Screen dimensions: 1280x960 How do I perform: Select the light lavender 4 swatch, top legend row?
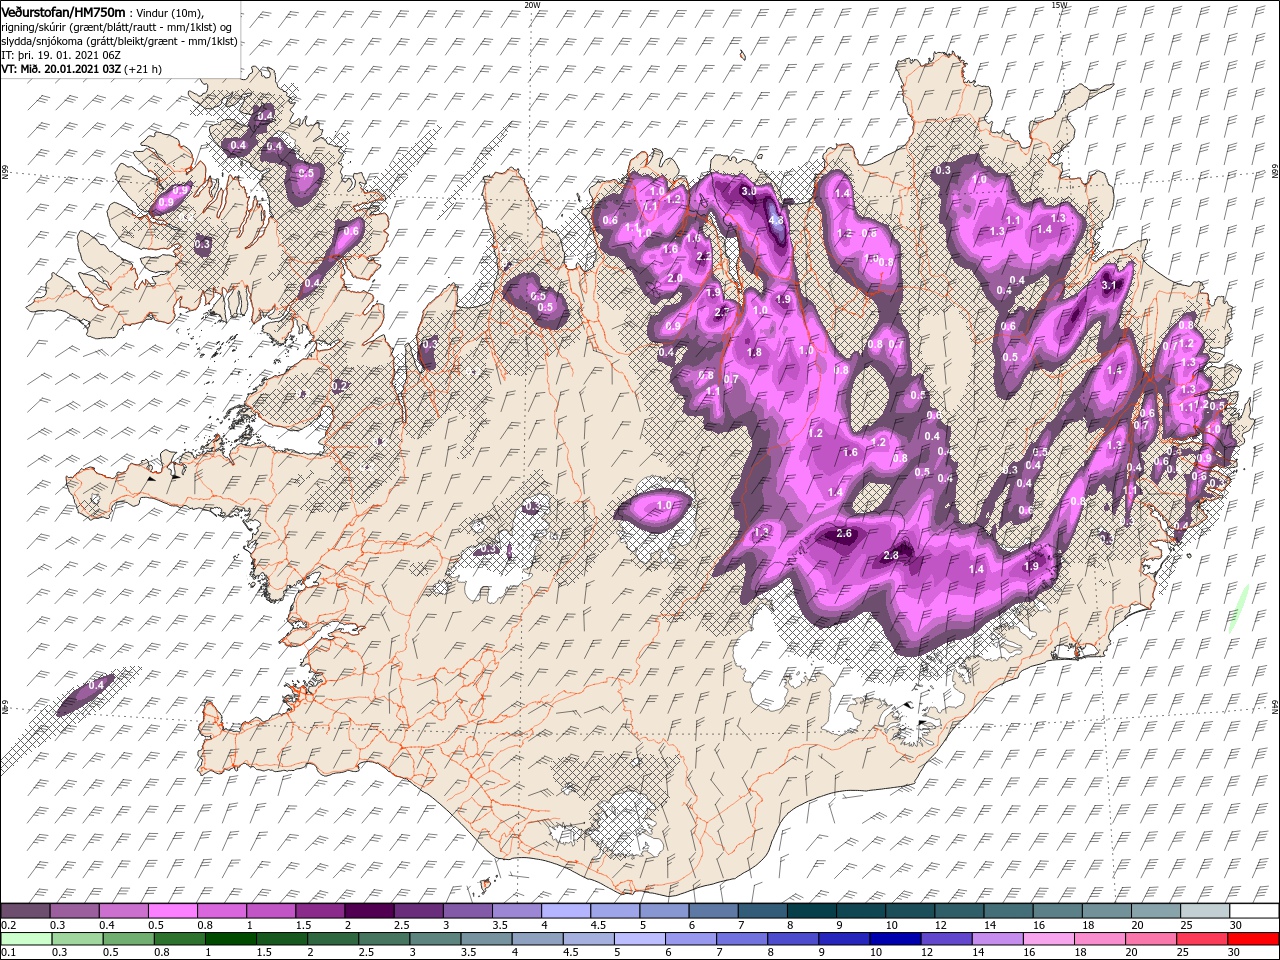[x=567, y=911]
